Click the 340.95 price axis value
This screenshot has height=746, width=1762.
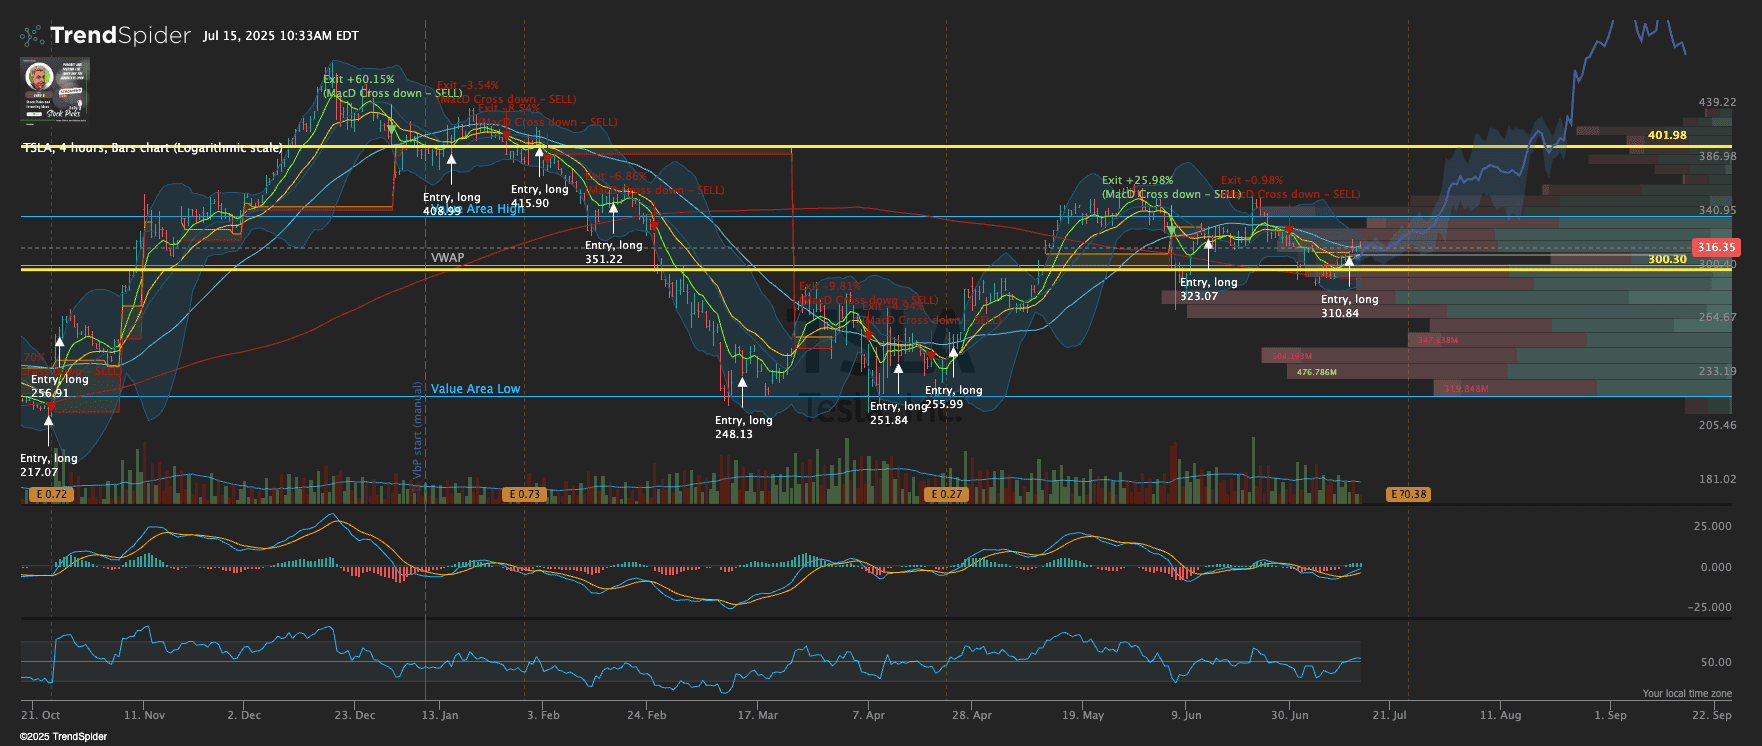click(1717, 210)
